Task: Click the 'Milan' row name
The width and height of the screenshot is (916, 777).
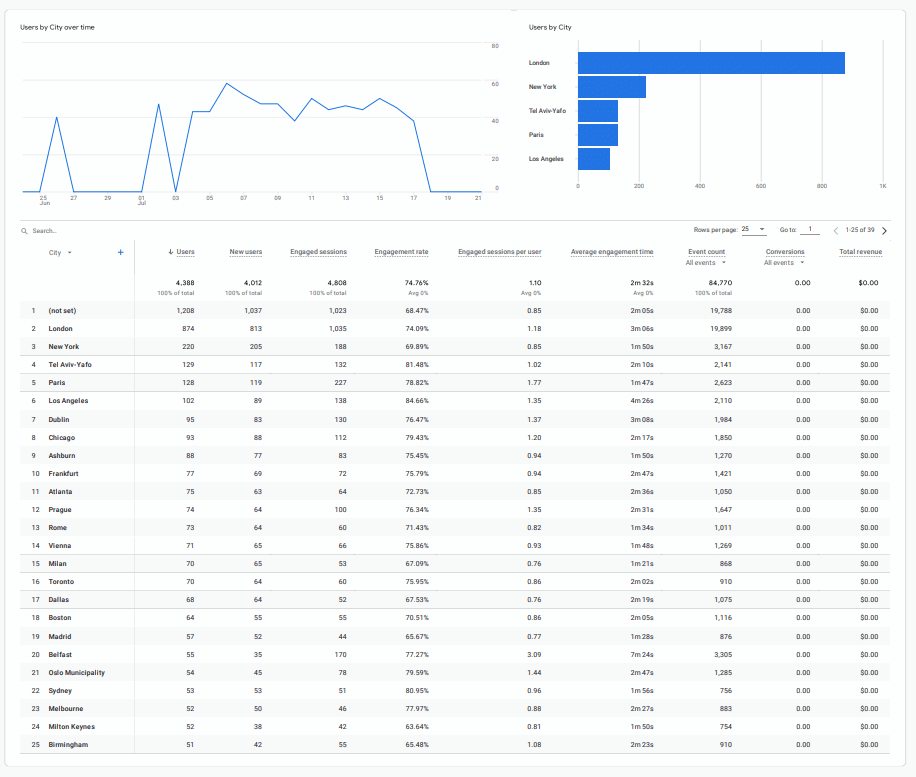Action: [x=57, y=564]
